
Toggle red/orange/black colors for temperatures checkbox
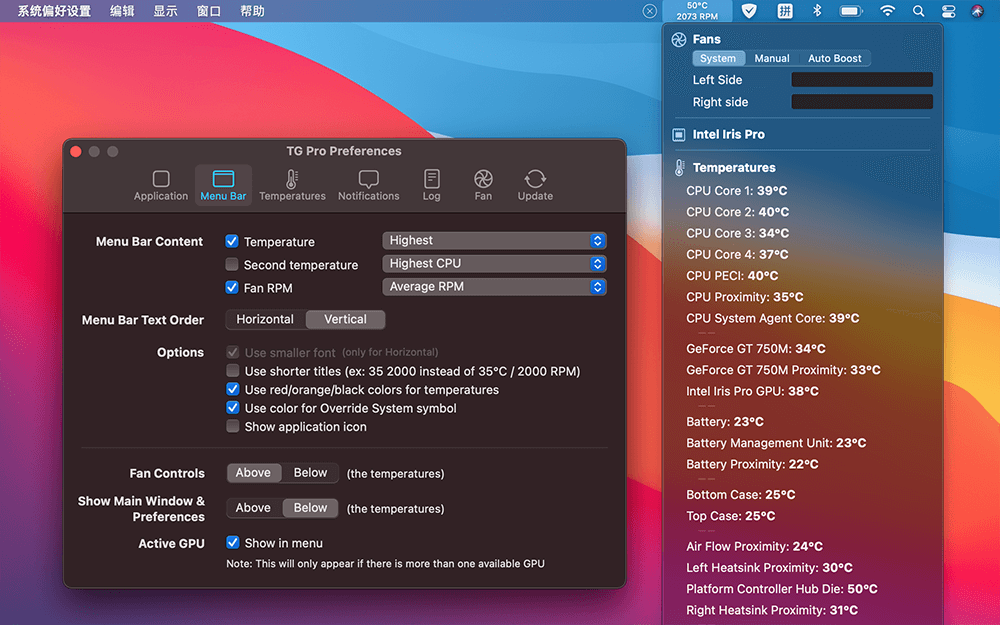click(x=233, y=389)
